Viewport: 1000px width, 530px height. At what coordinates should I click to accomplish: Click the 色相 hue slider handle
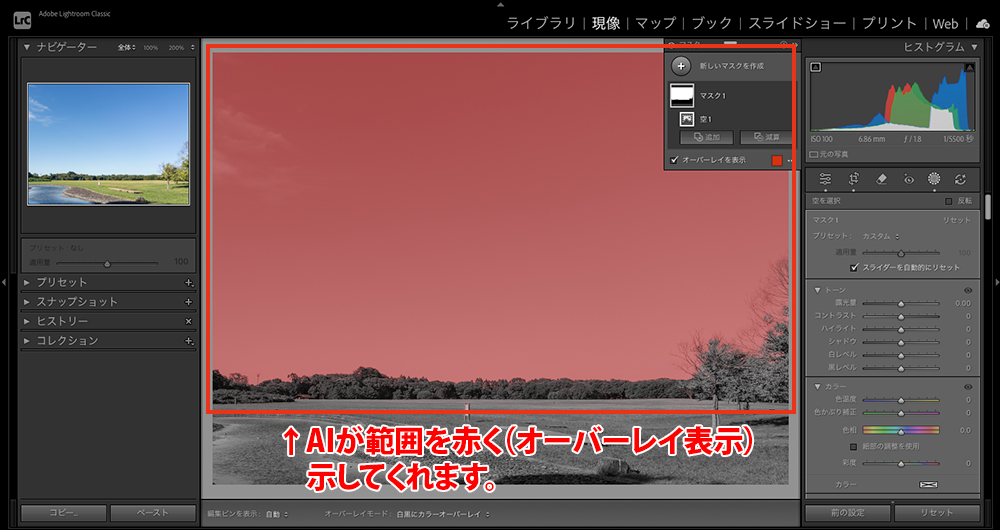pos(901,431)
